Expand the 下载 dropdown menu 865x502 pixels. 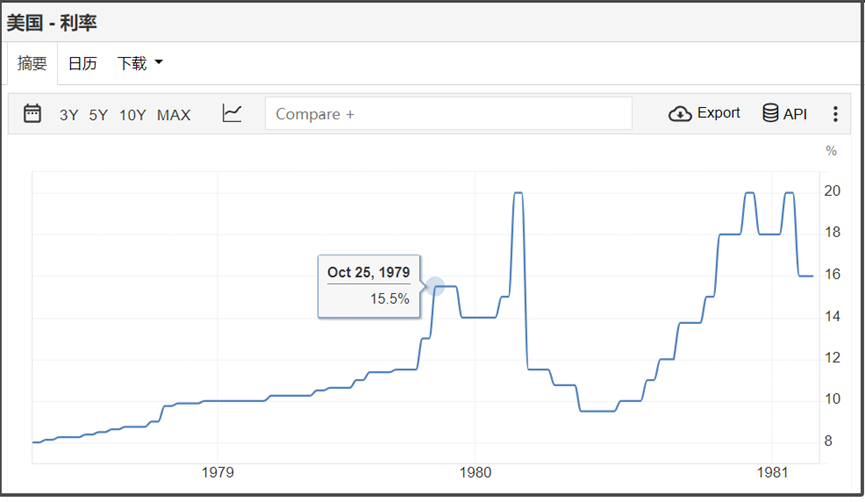coord(139,64)
